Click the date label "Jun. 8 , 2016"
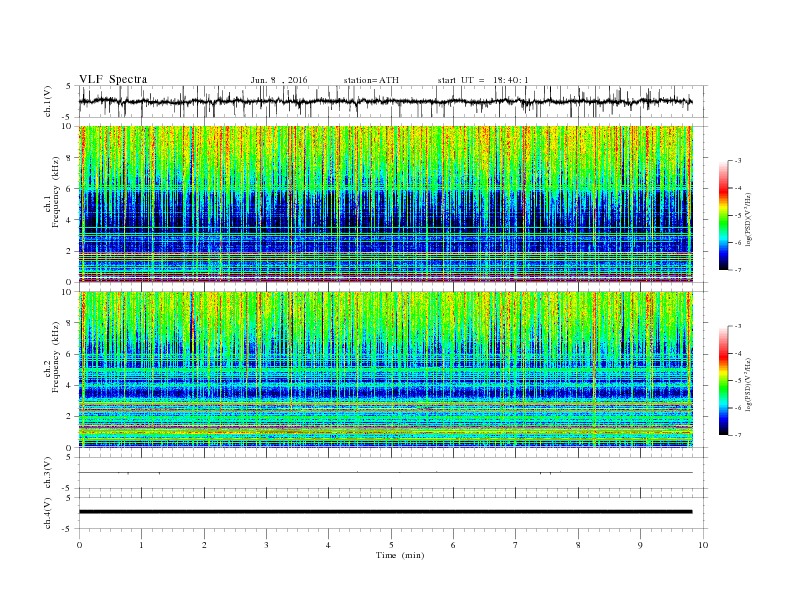This screenshot has height=612, width=792. (279, 80)
